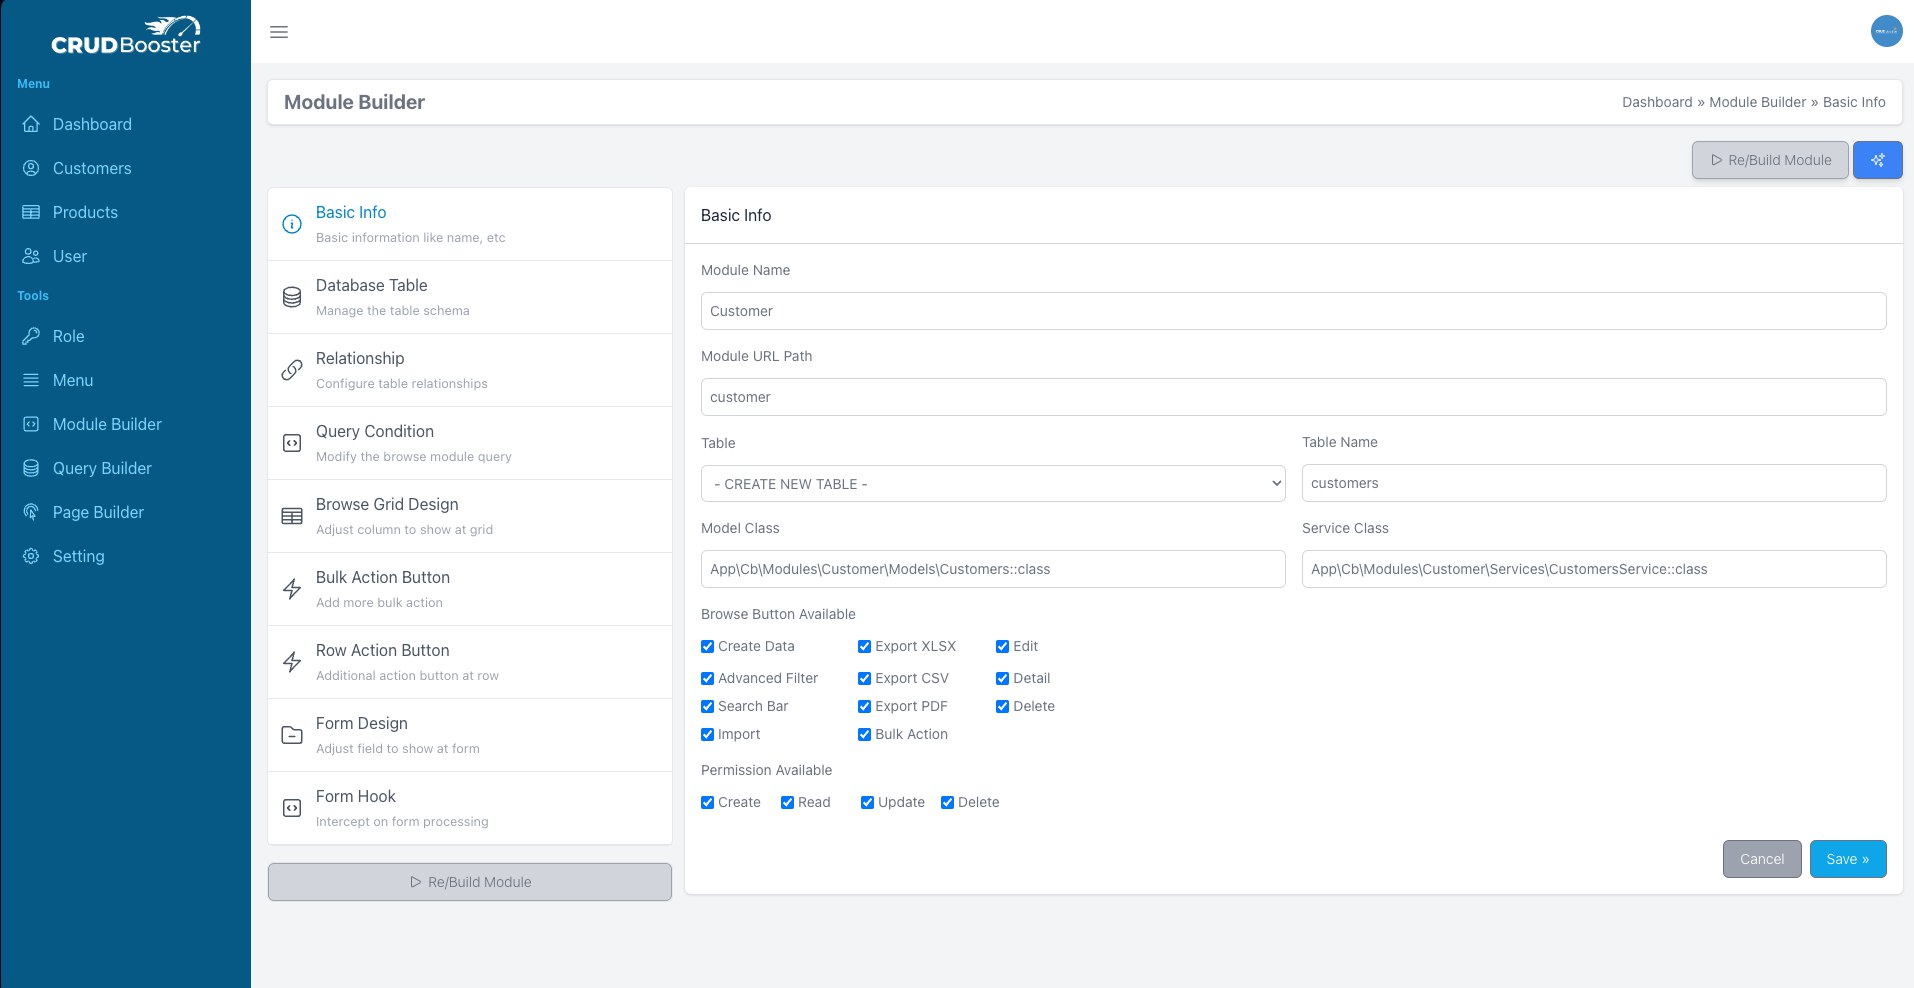This screenshot has width=1914, height=988.
Task: Click the Module URL Path field
Action: (1294, 397)
